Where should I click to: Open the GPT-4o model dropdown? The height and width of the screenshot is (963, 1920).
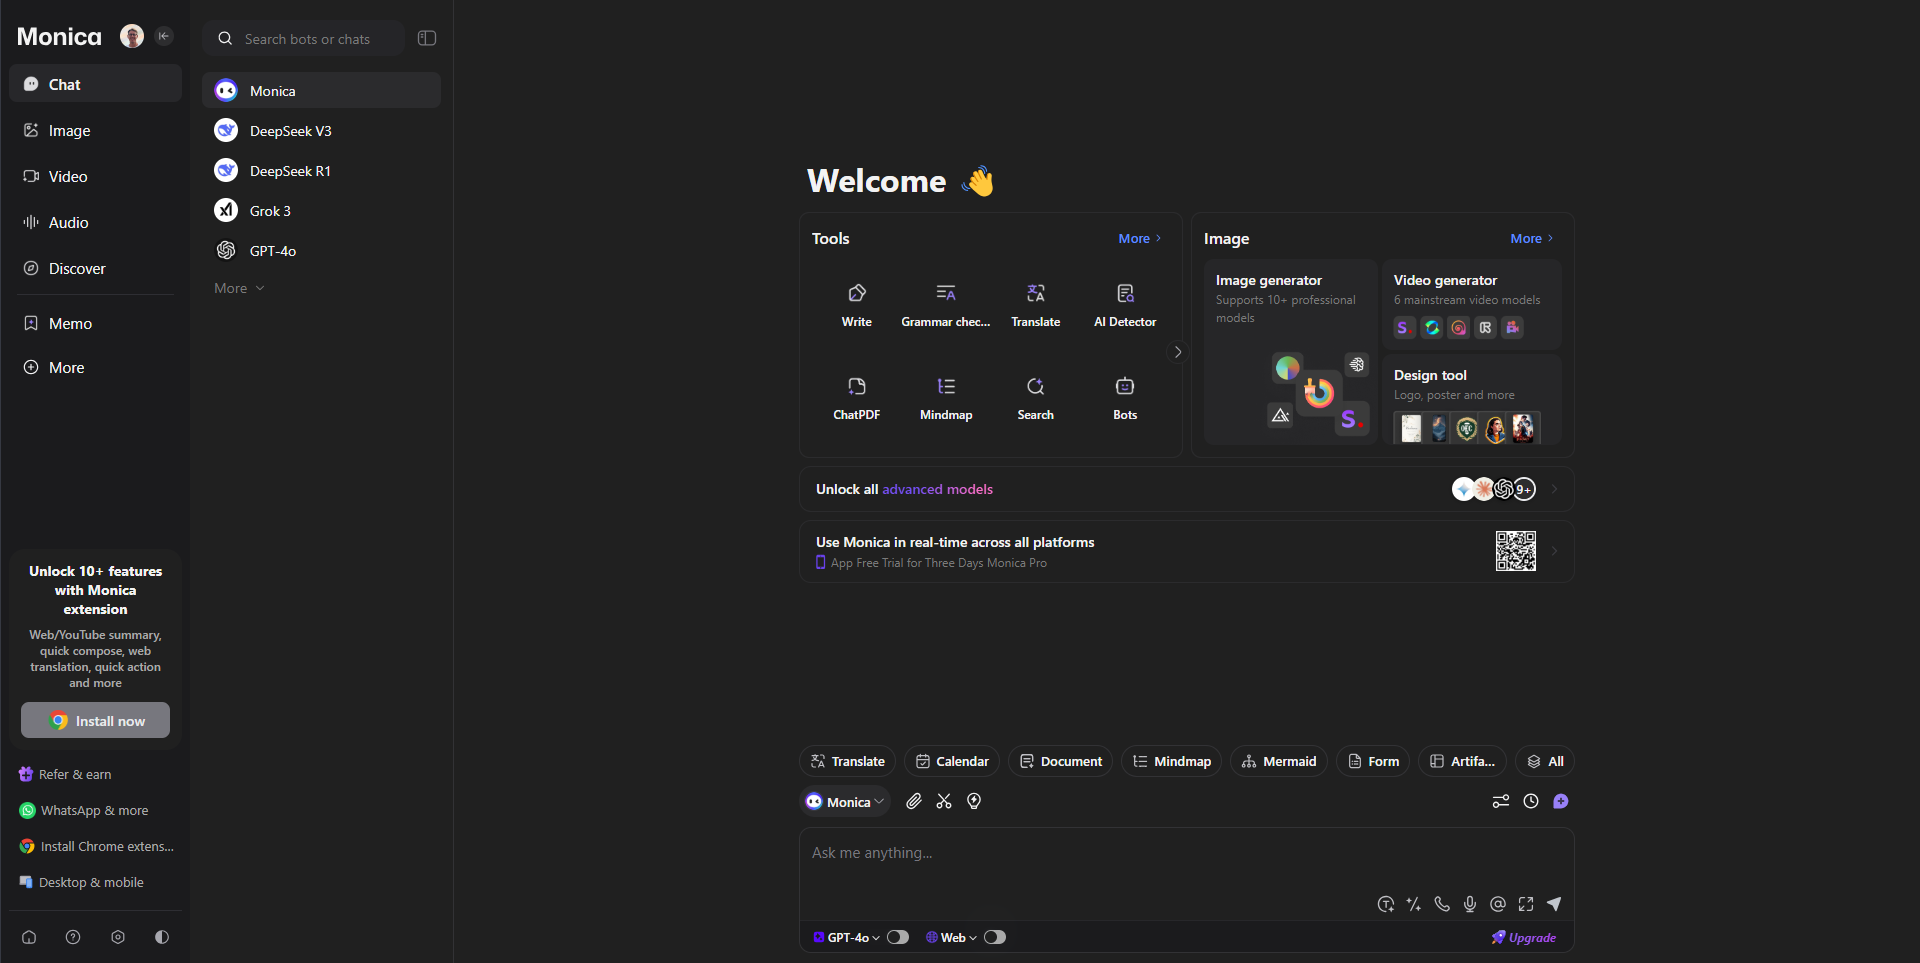pyautogui.click(x=847, y=937)
